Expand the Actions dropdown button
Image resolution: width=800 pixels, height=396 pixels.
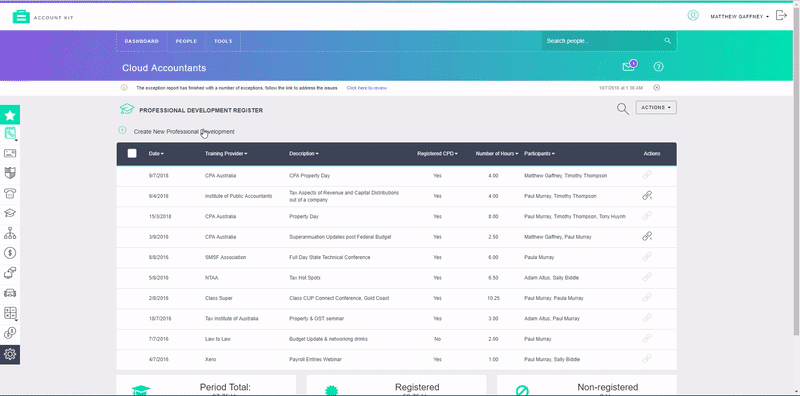[x=656, y=108]
